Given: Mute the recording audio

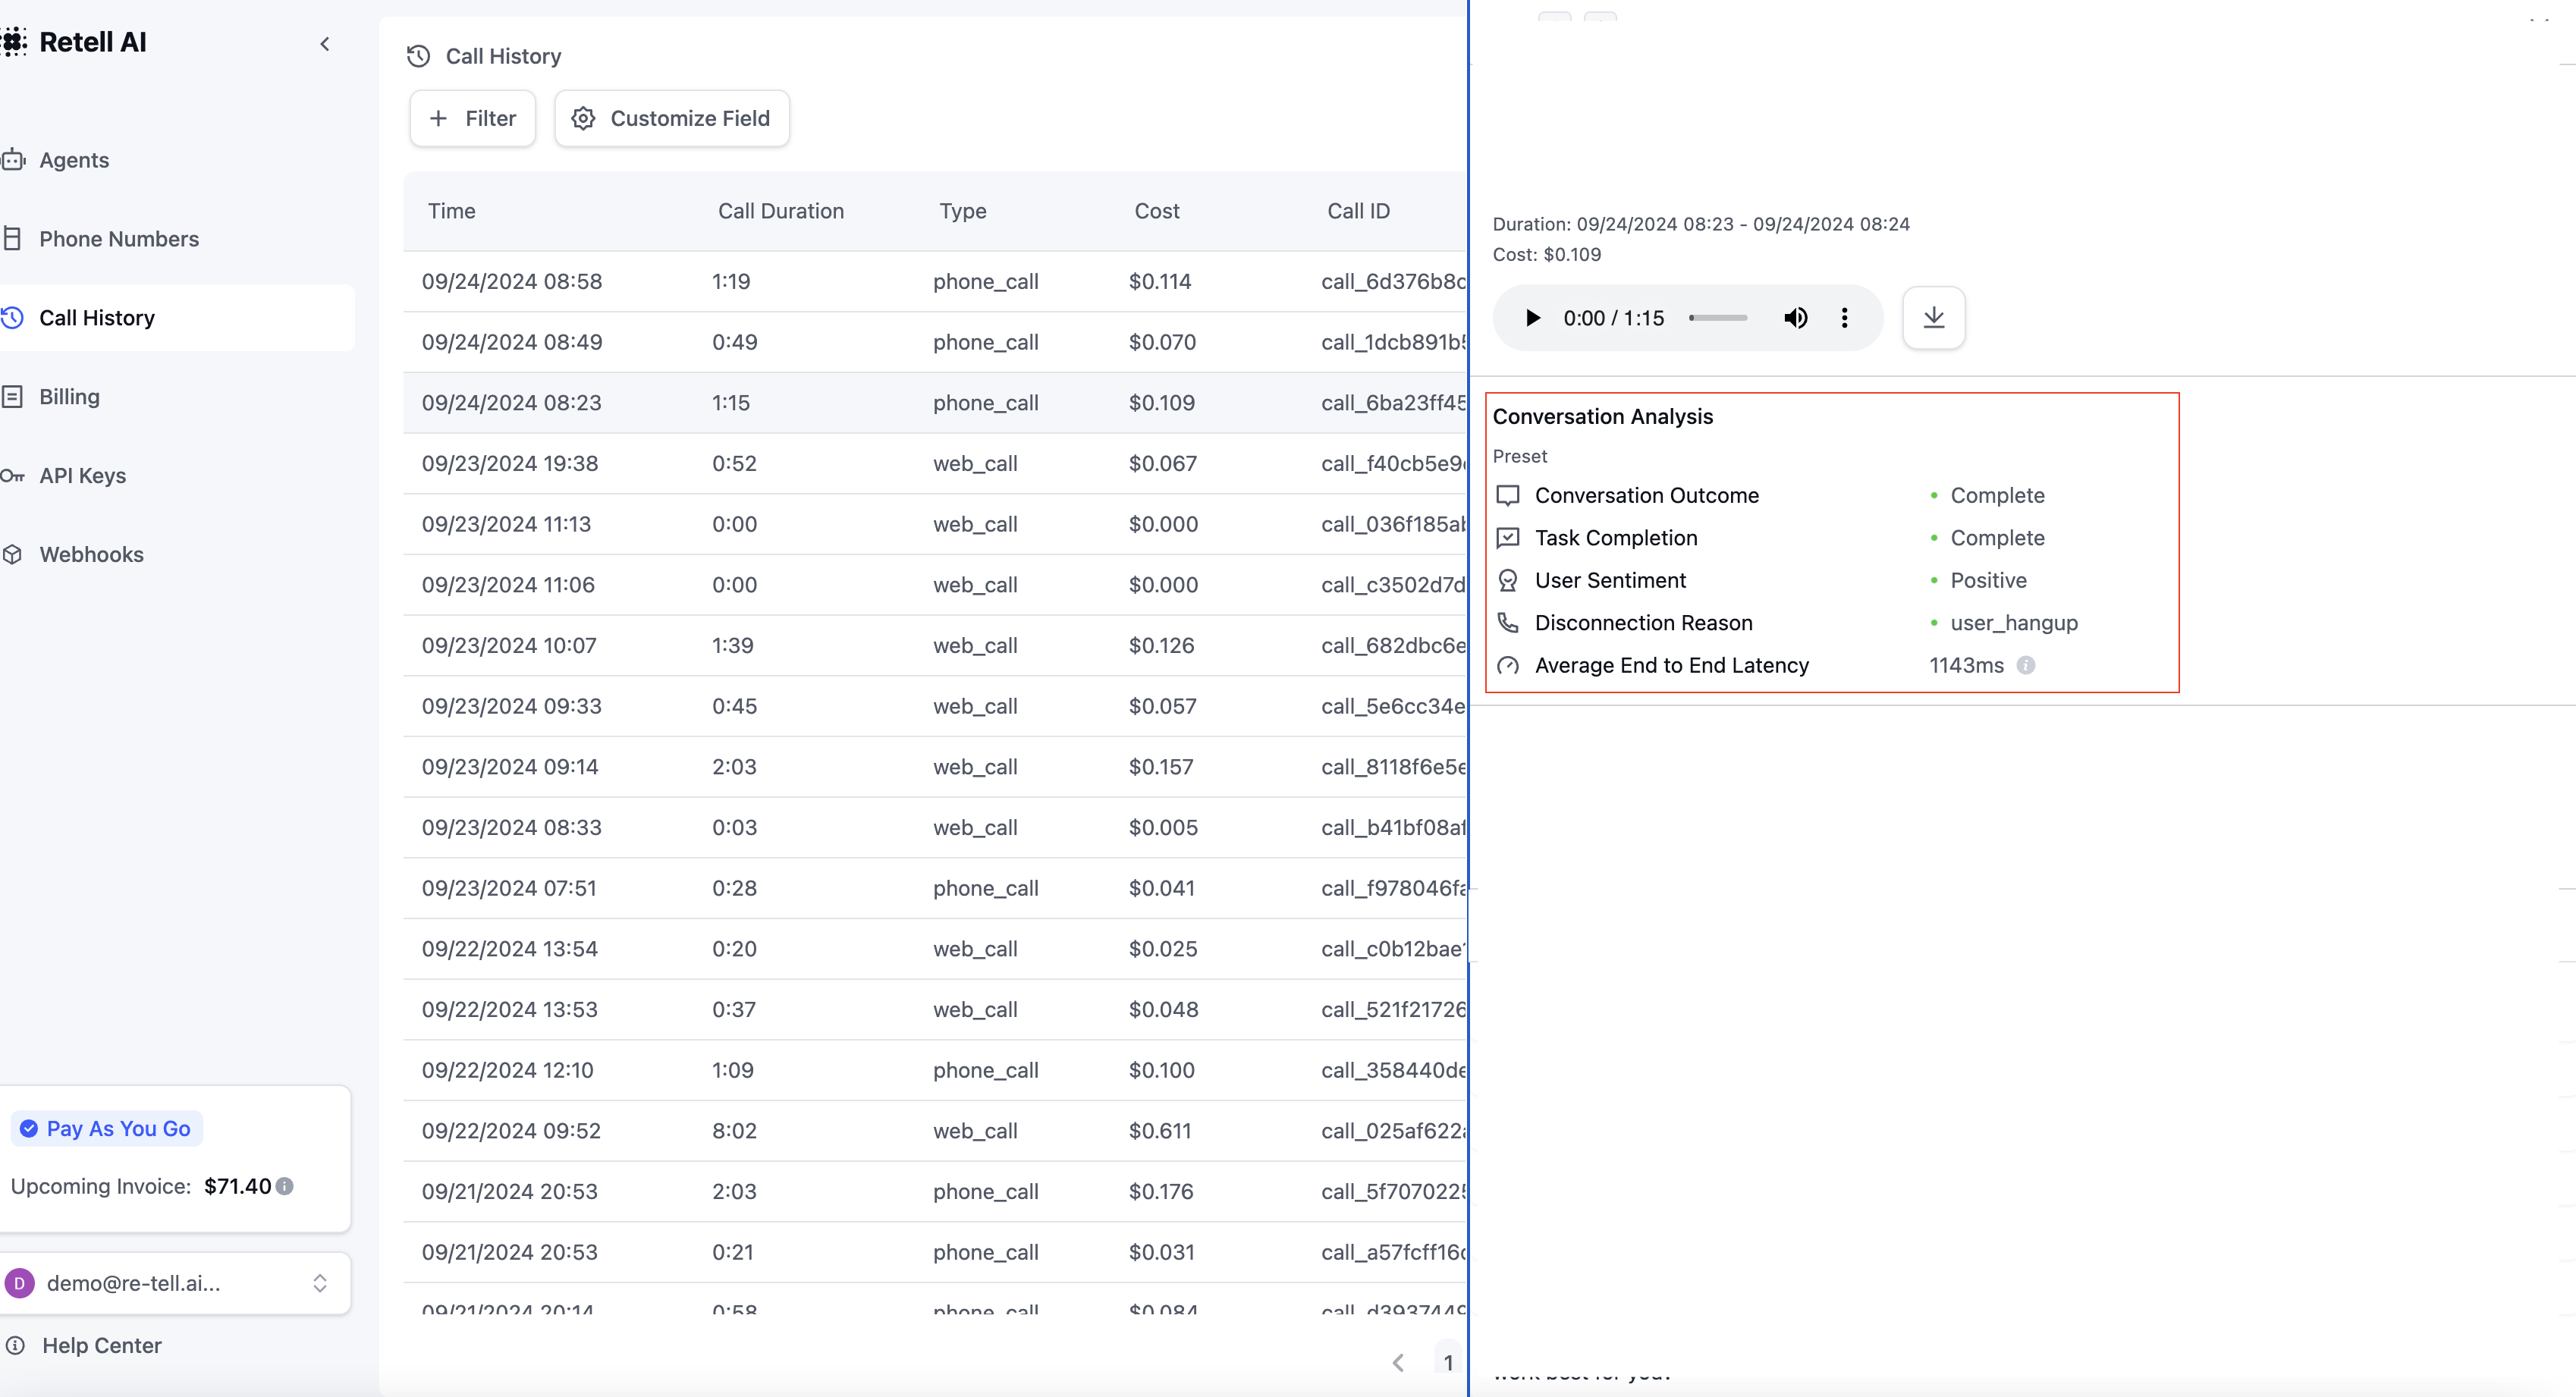Looking at the screenshot, I should coord(1795,318).
